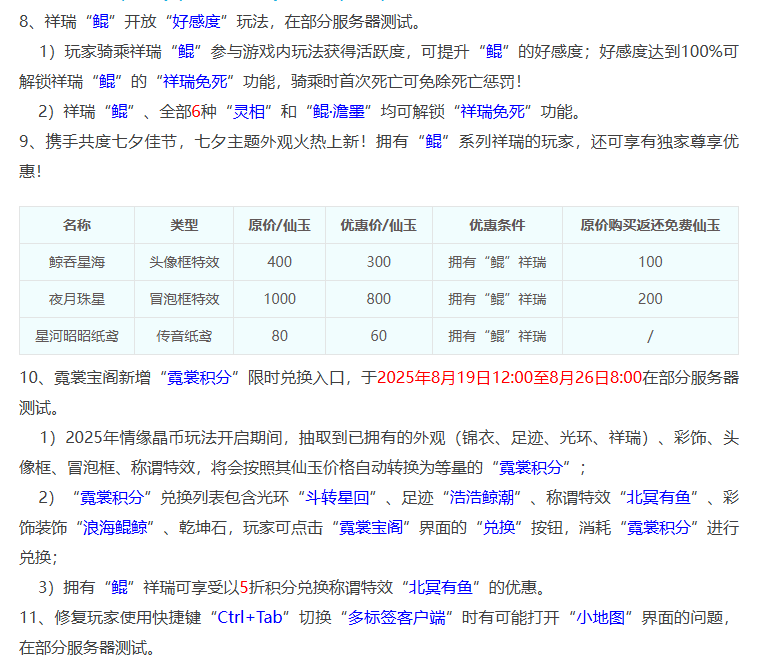Click the blue Ctrl+Tab shortcut text
This screenshot has width=762, height=668.
(x=250, y=617)
